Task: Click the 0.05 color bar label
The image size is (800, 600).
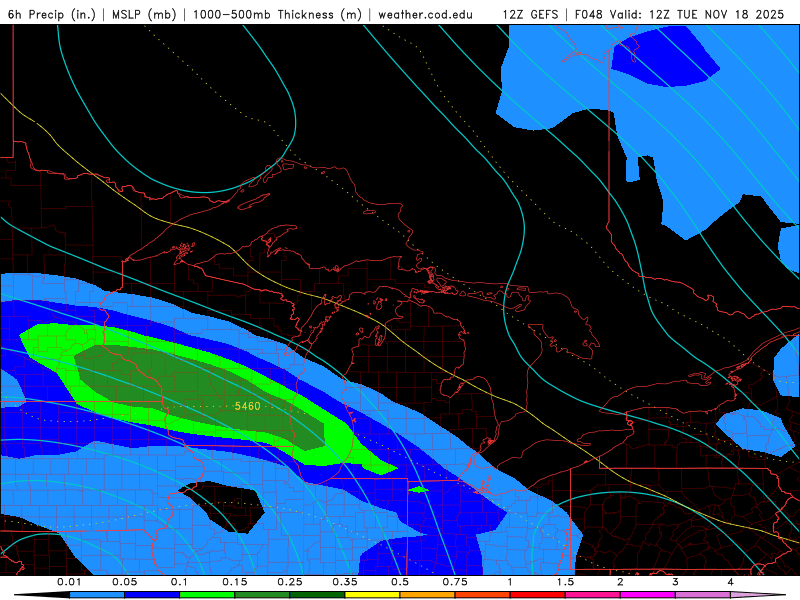Action: coord(124,582)
